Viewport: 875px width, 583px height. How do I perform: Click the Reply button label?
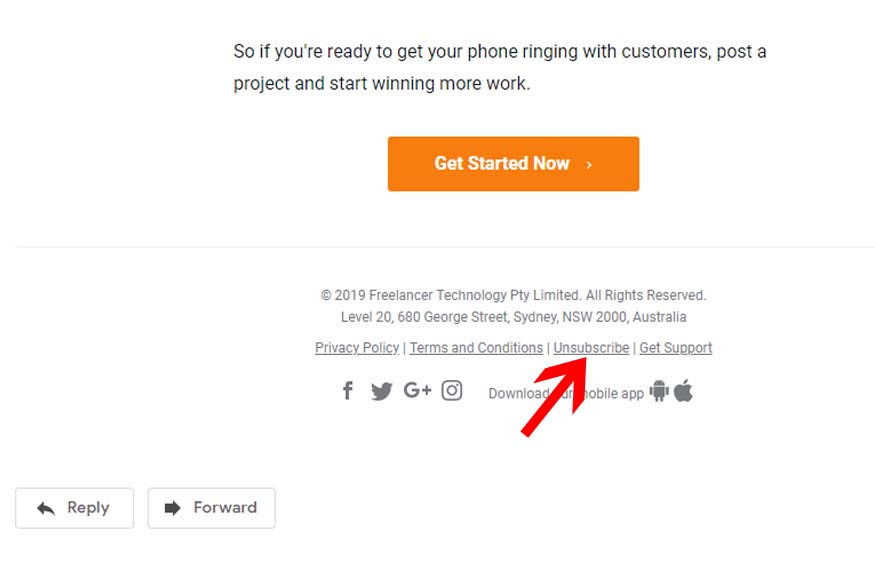[x=88, y=508]
